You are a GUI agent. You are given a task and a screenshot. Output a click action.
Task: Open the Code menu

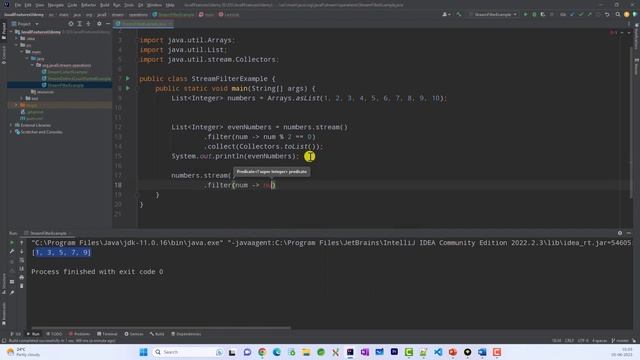[x=72, y=5]
